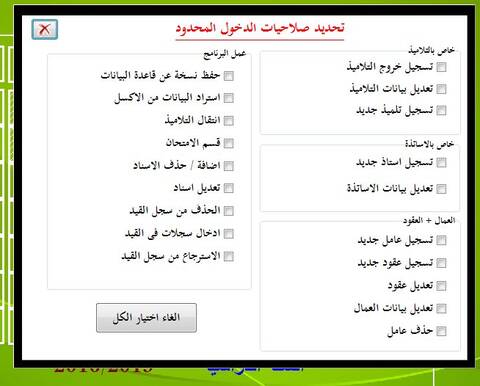
Task: Enable حفظ نسخة عن قاعدة البيانات checkbox
Action: 229,76
